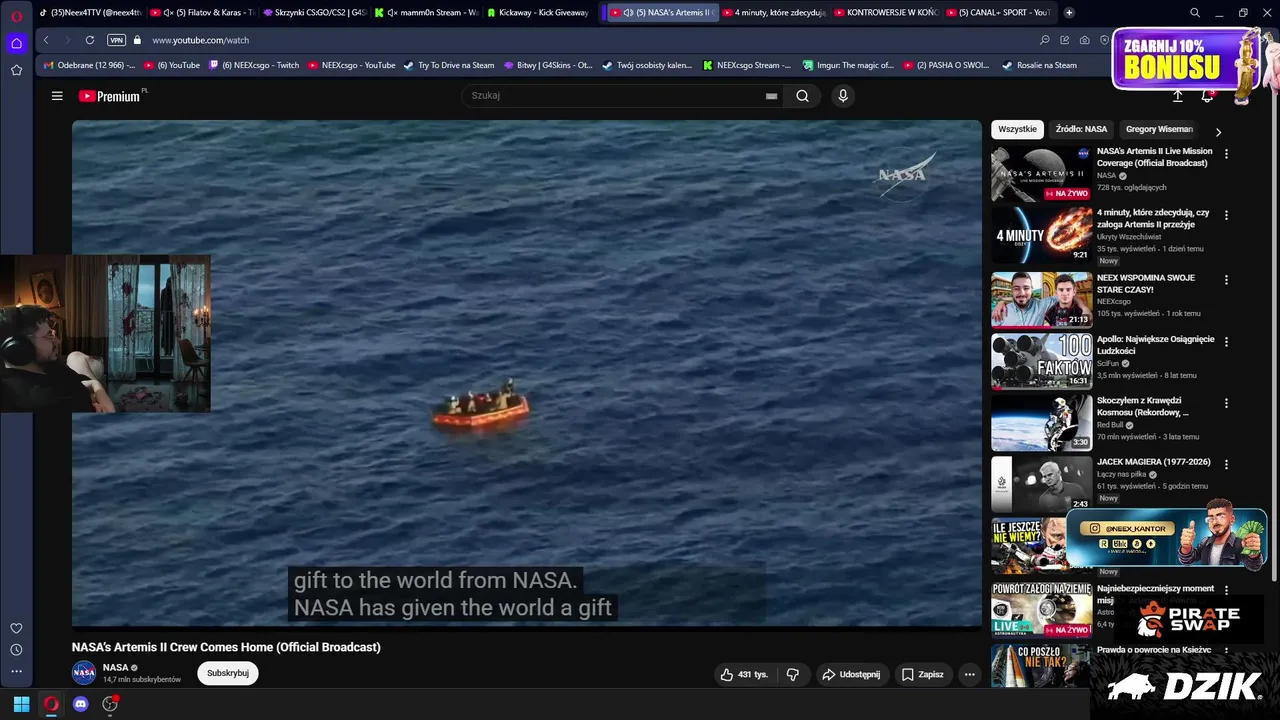Switch to Kickaway Giveaway tab
Viewport: 1280px width, 720px height.
tap(538, 13)
